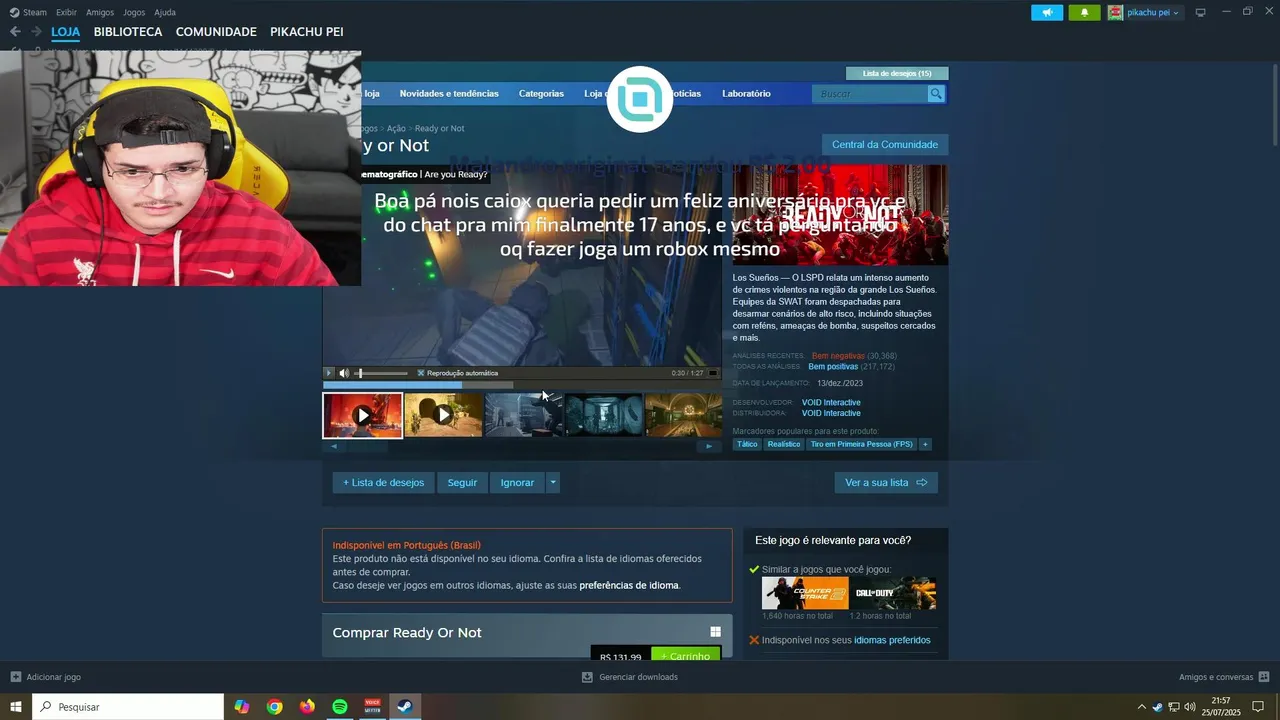The width and height of the screenshot is (1280, 720).
Task: Click the Tático tag
Action: click(747, 444)
